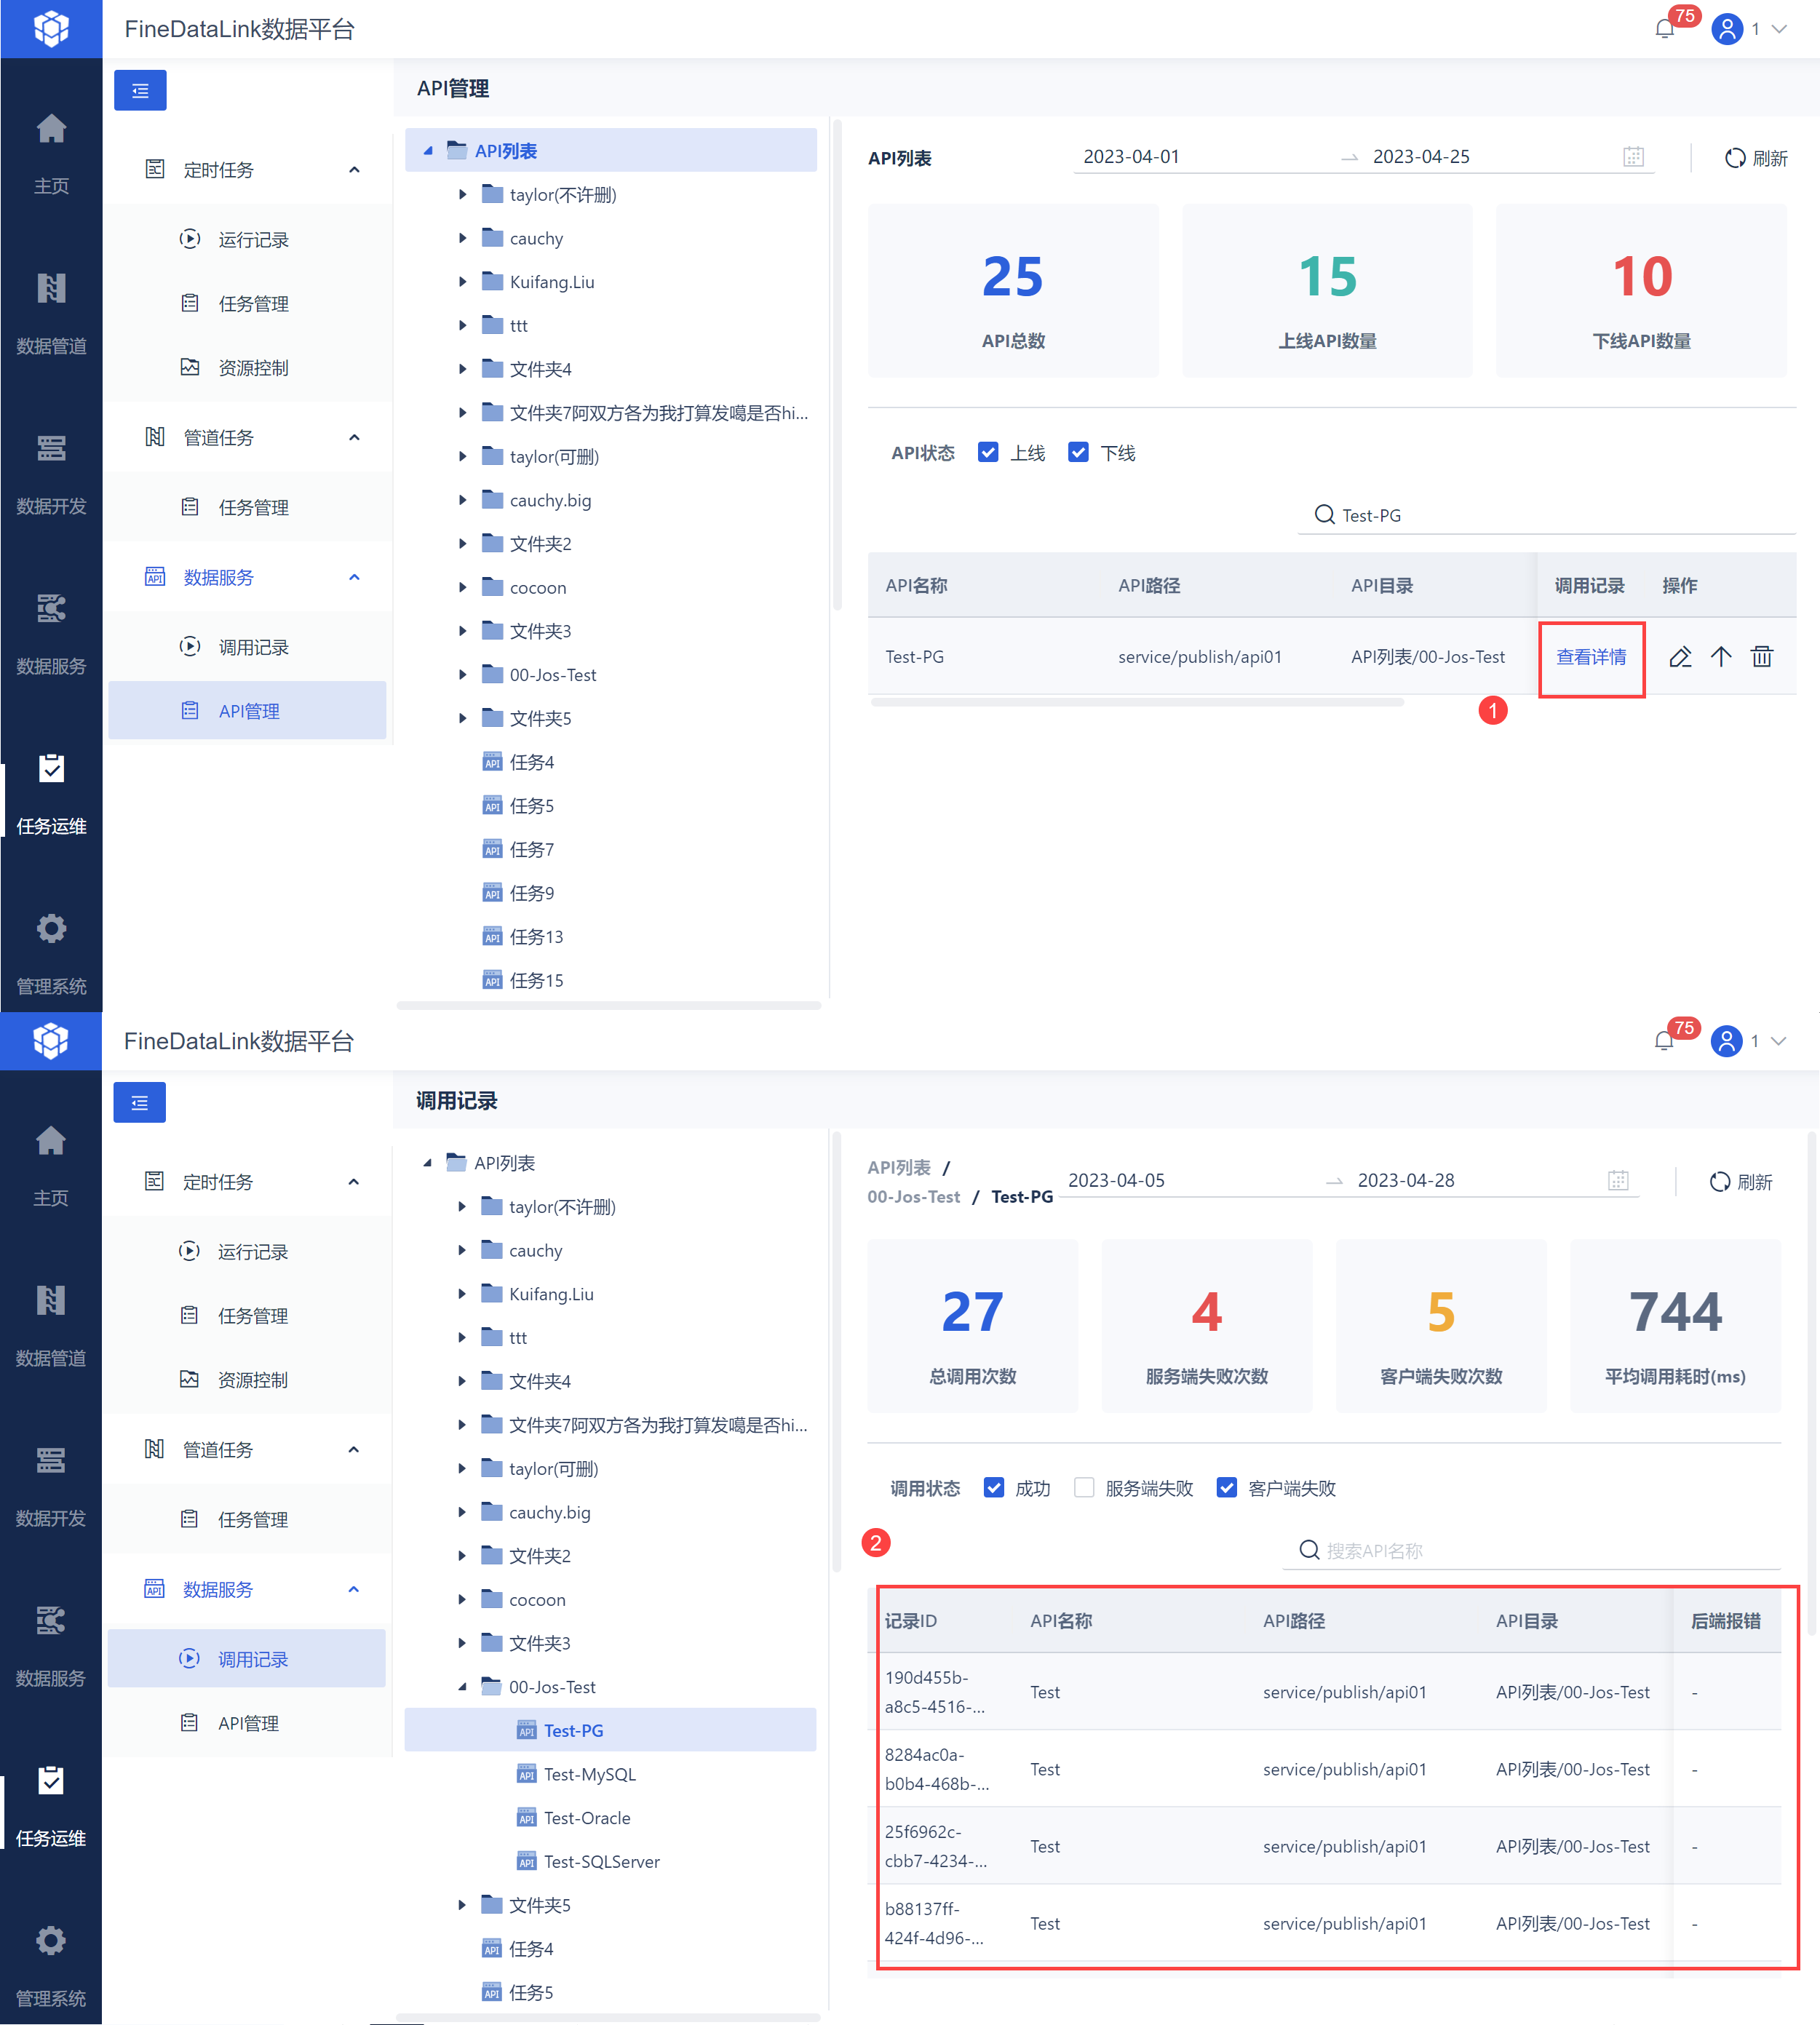Click the search magnifier beside Test-PG

point(1324,515)
